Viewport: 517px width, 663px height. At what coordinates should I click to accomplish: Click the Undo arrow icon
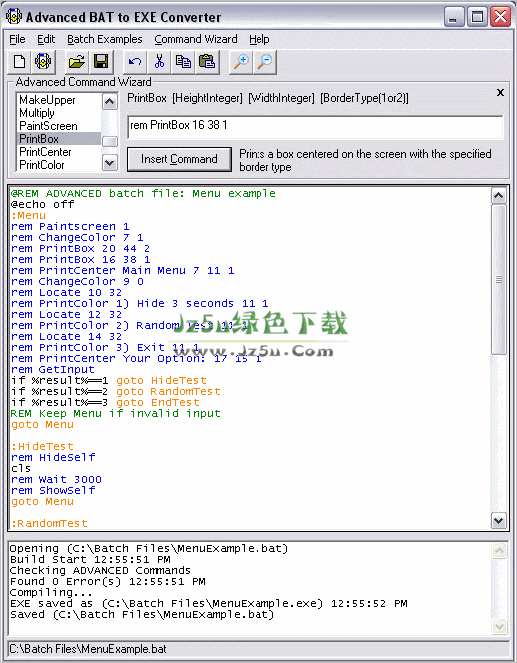coord(135,62)
